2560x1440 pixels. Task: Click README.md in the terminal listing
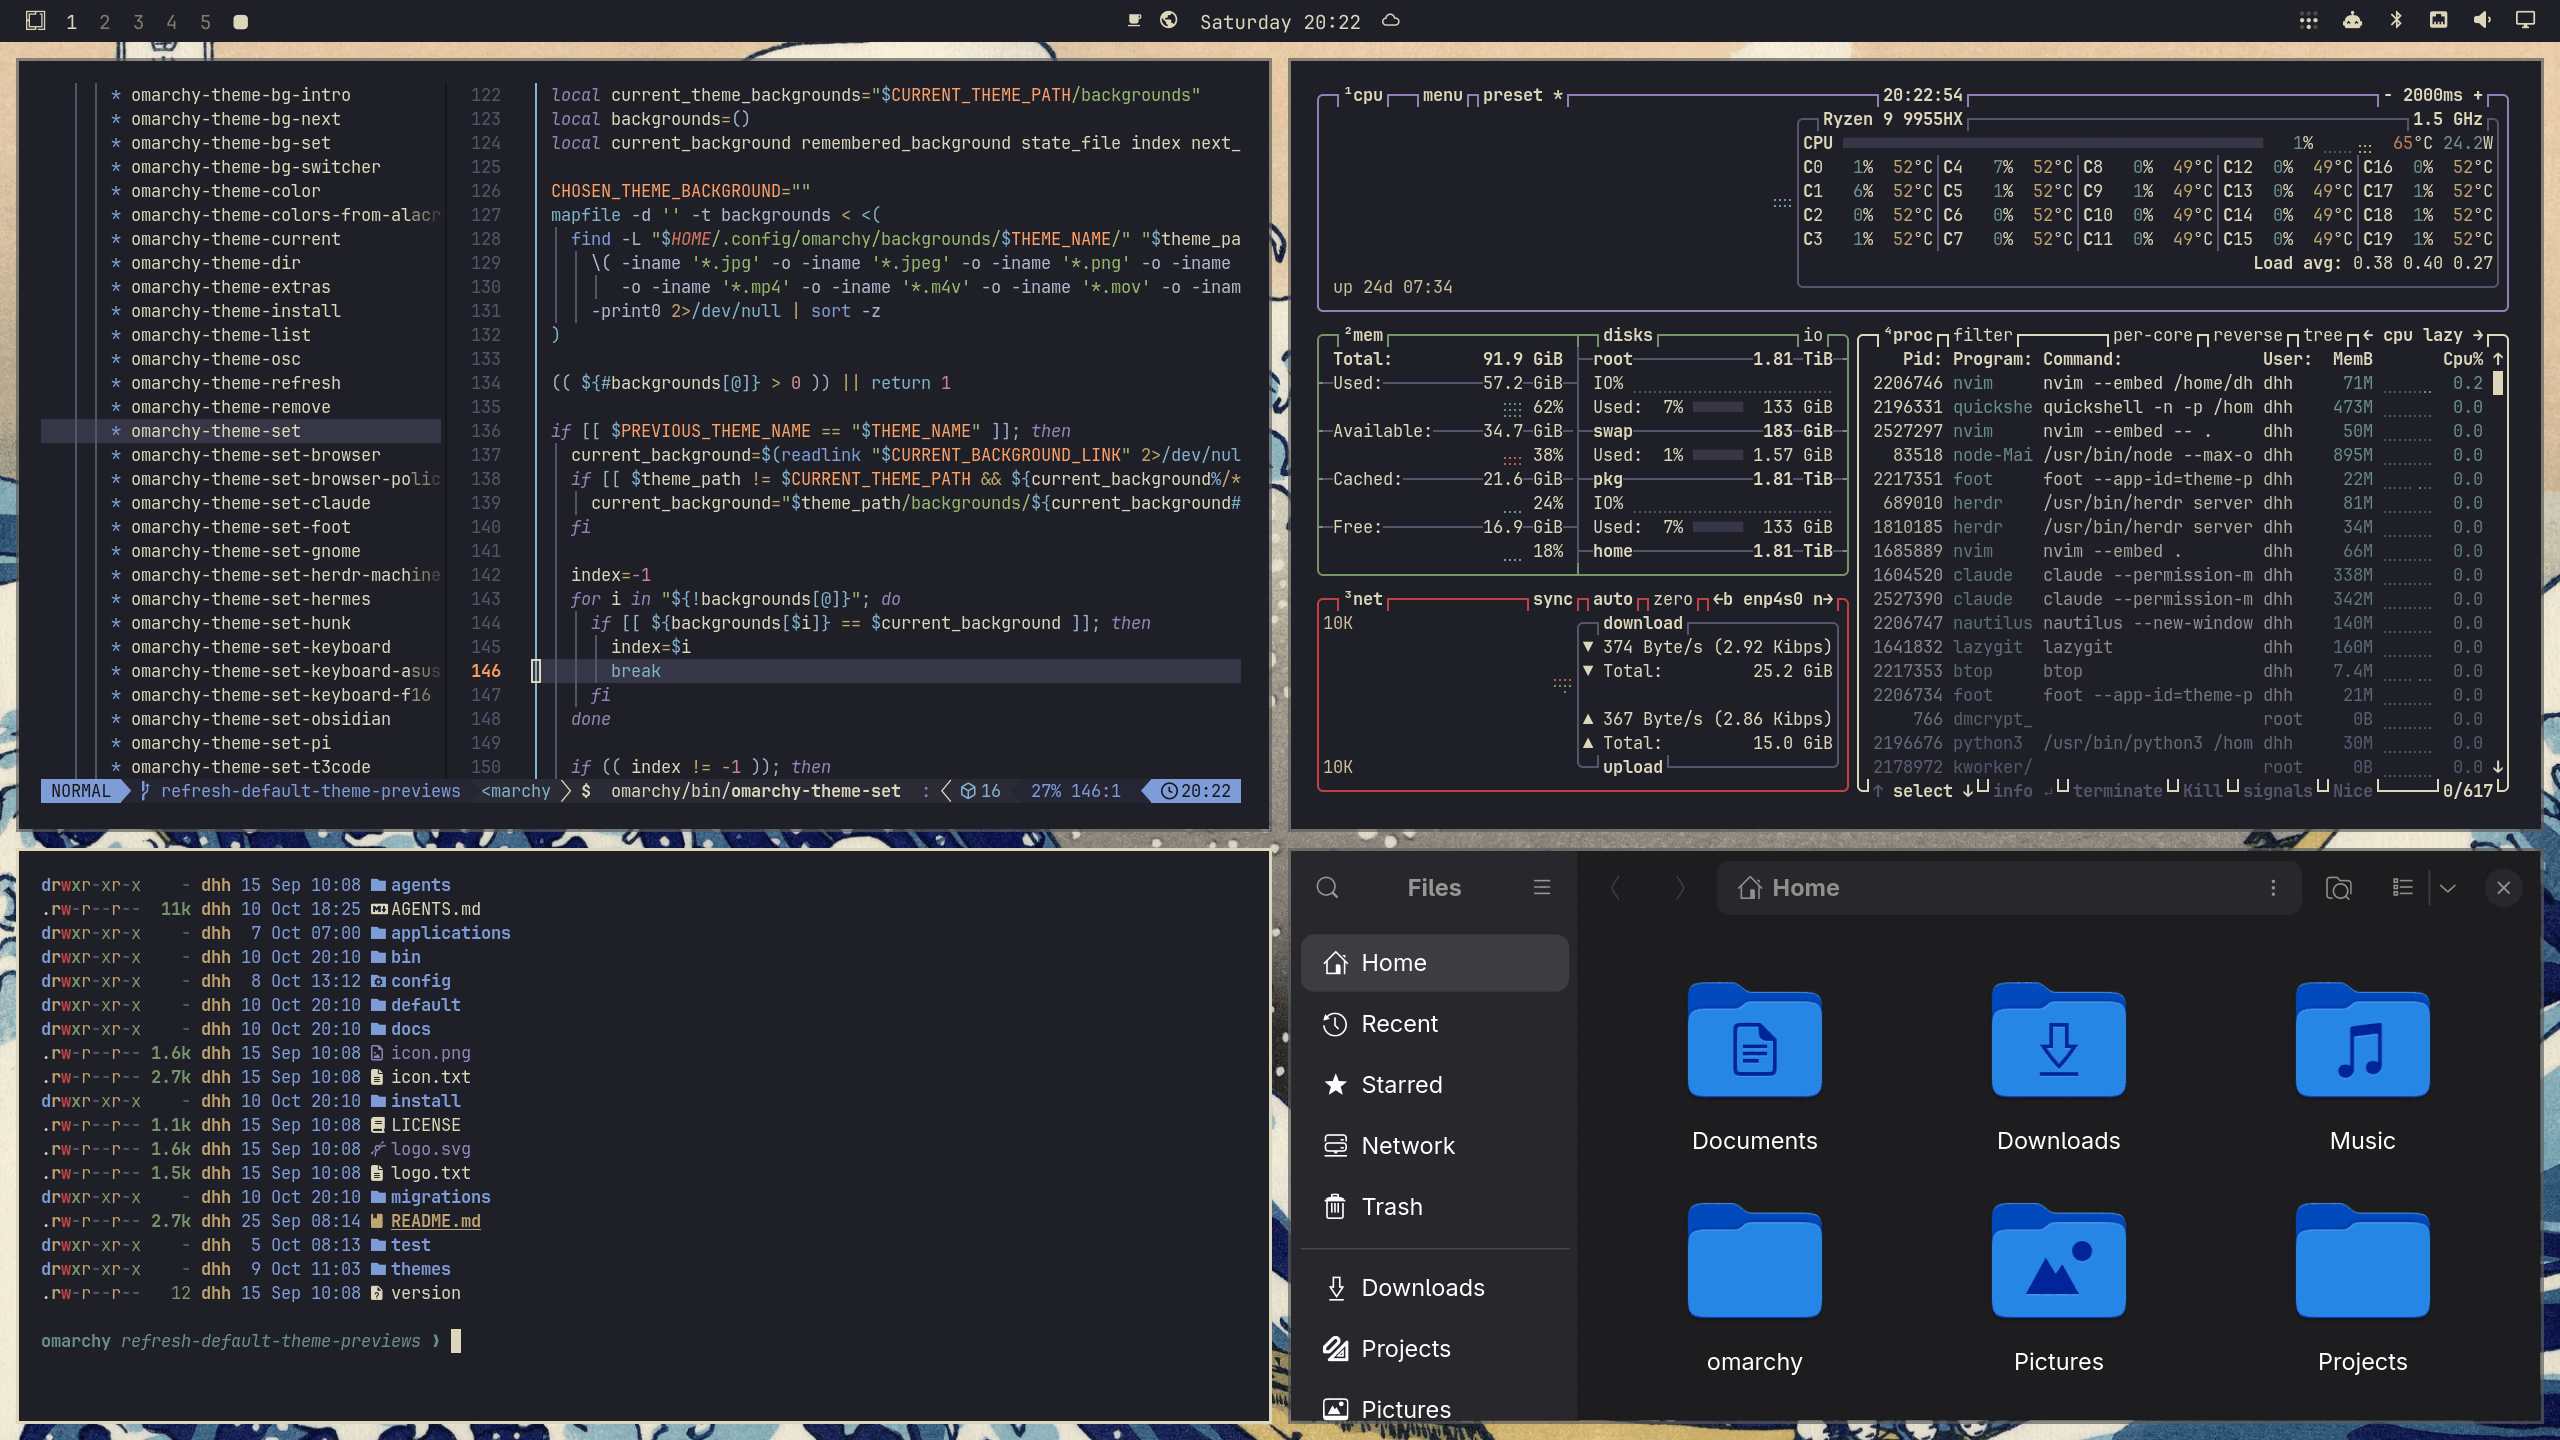[x=435, y=1221]
